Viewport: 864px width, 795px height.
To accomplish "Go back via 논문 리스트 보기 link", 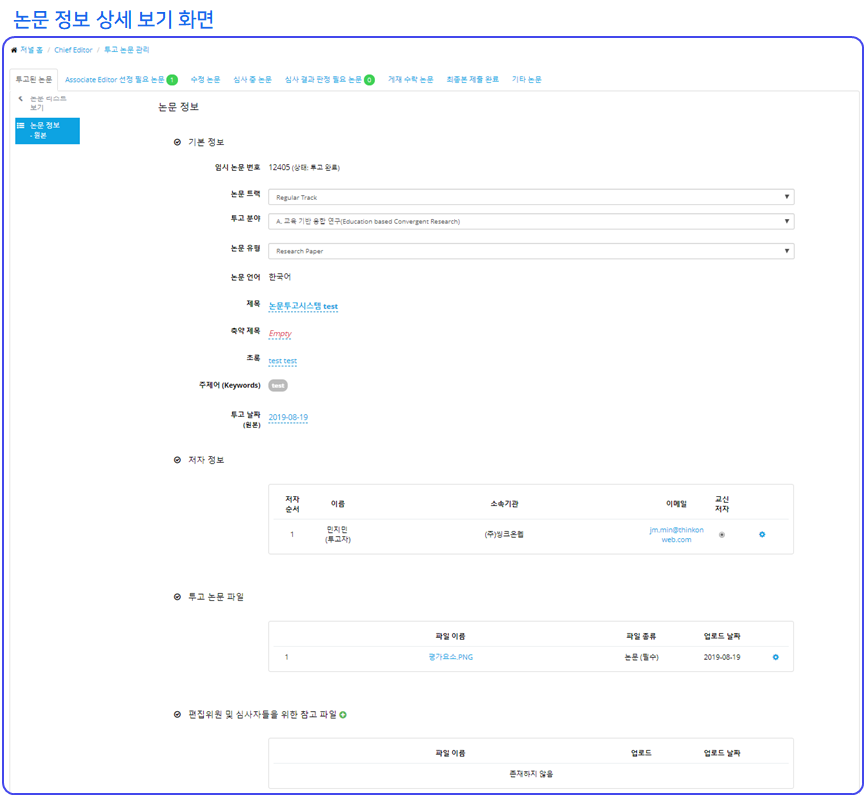I will (48, 103).
